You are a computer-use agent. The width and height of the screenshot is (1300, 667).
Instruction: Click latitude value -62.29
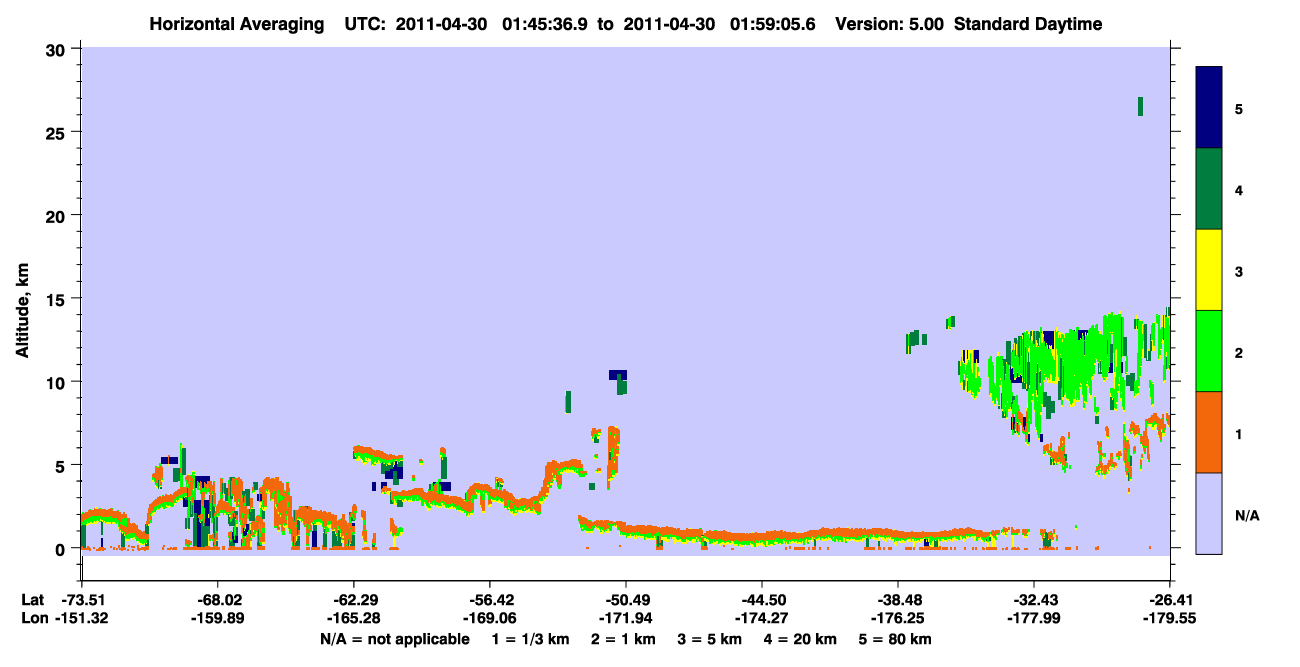pos(353,600)
